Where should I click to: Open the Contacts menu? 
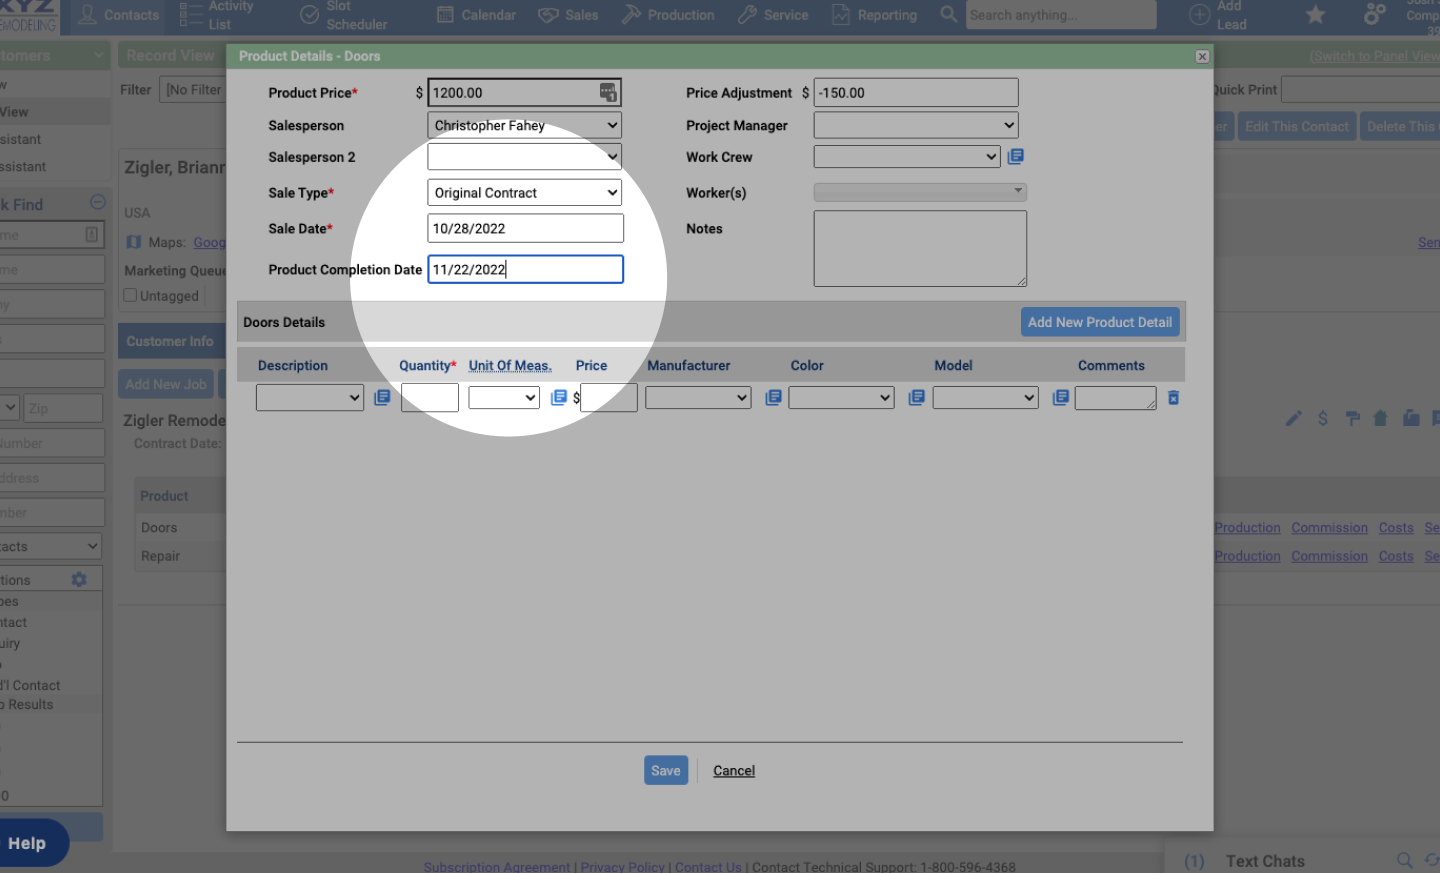(119, 15)
